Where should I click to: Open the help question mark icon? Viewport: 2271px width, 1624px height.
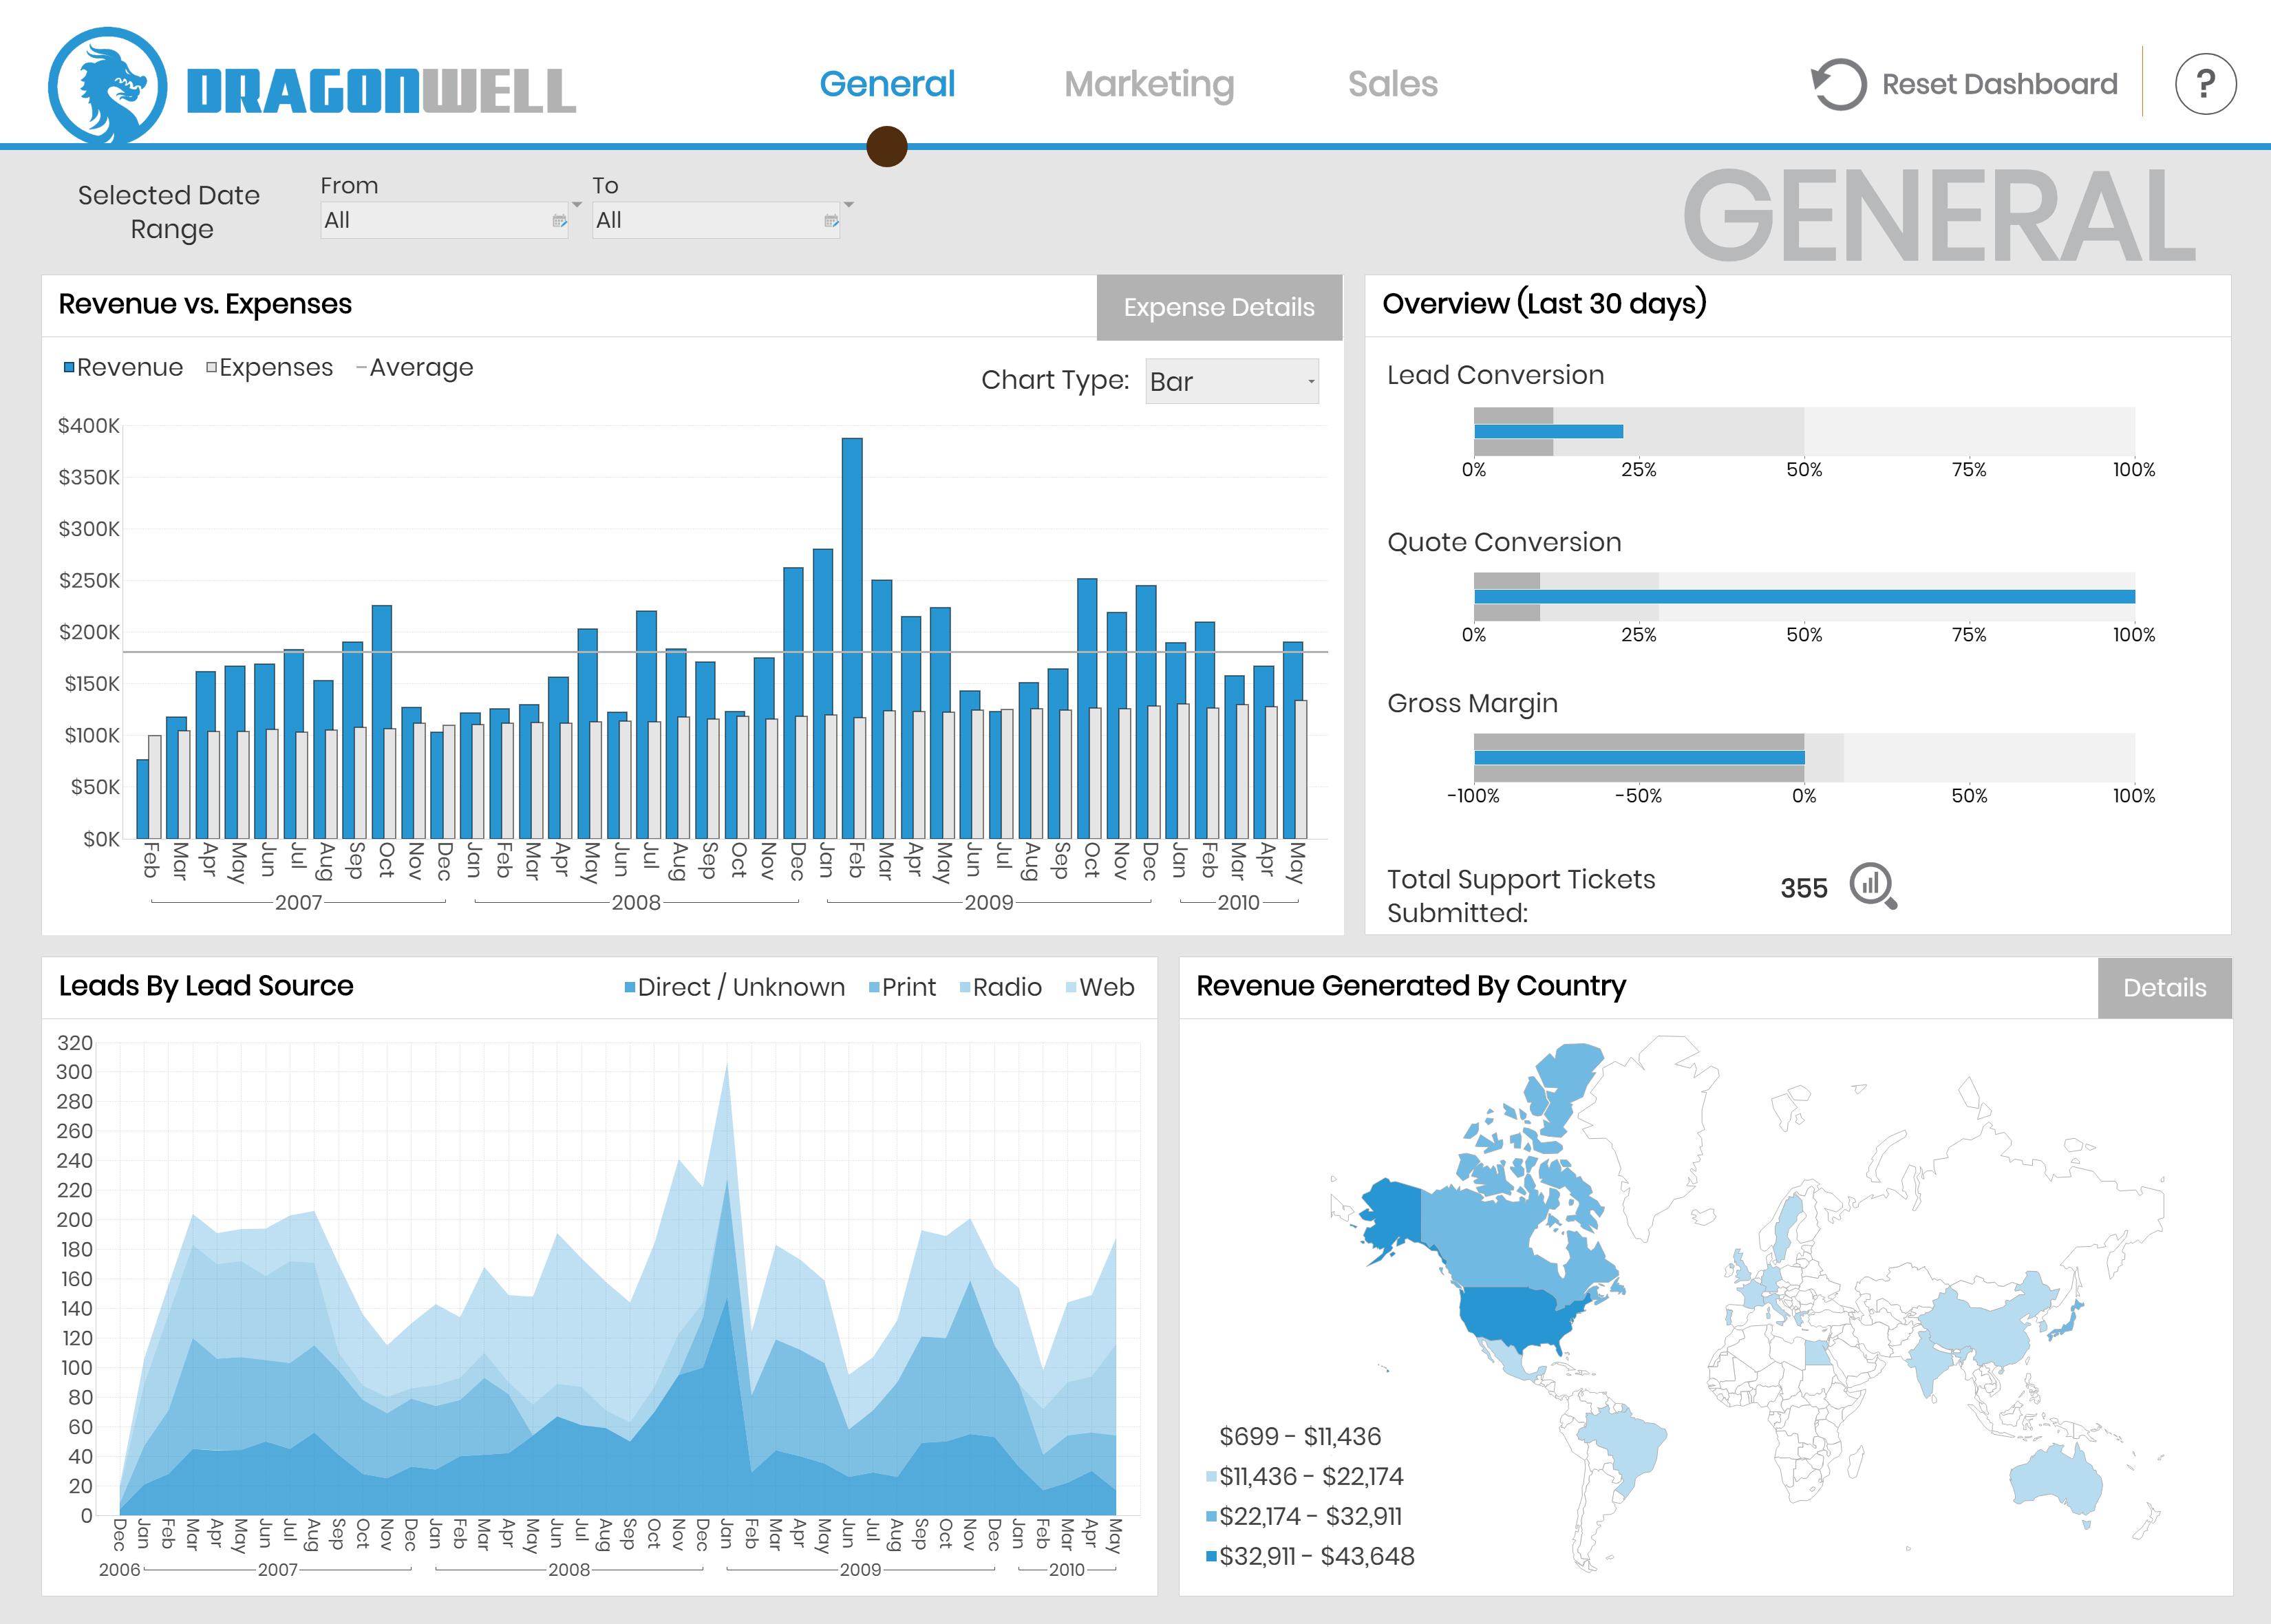[2205, 83]
